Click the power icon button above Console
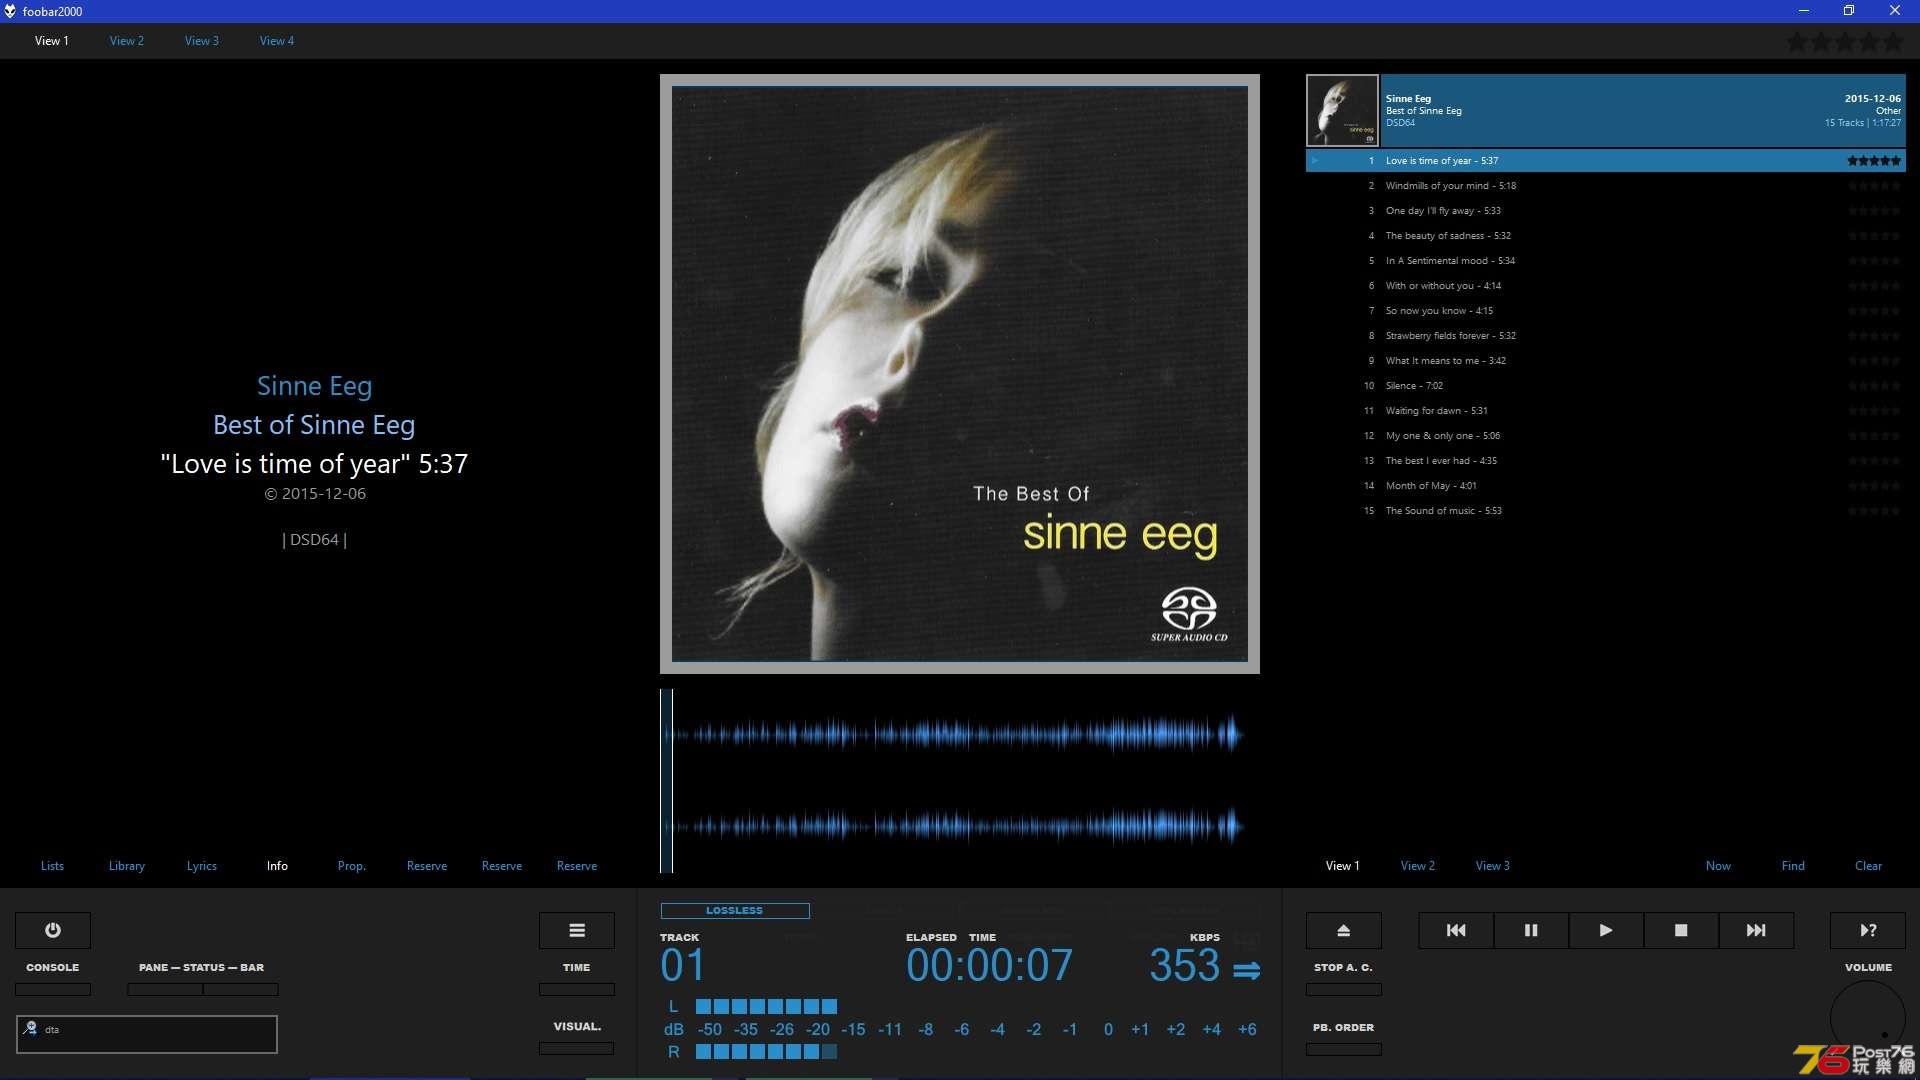The width and height of the screenshot is (1920, 1080). click(53, 930)
